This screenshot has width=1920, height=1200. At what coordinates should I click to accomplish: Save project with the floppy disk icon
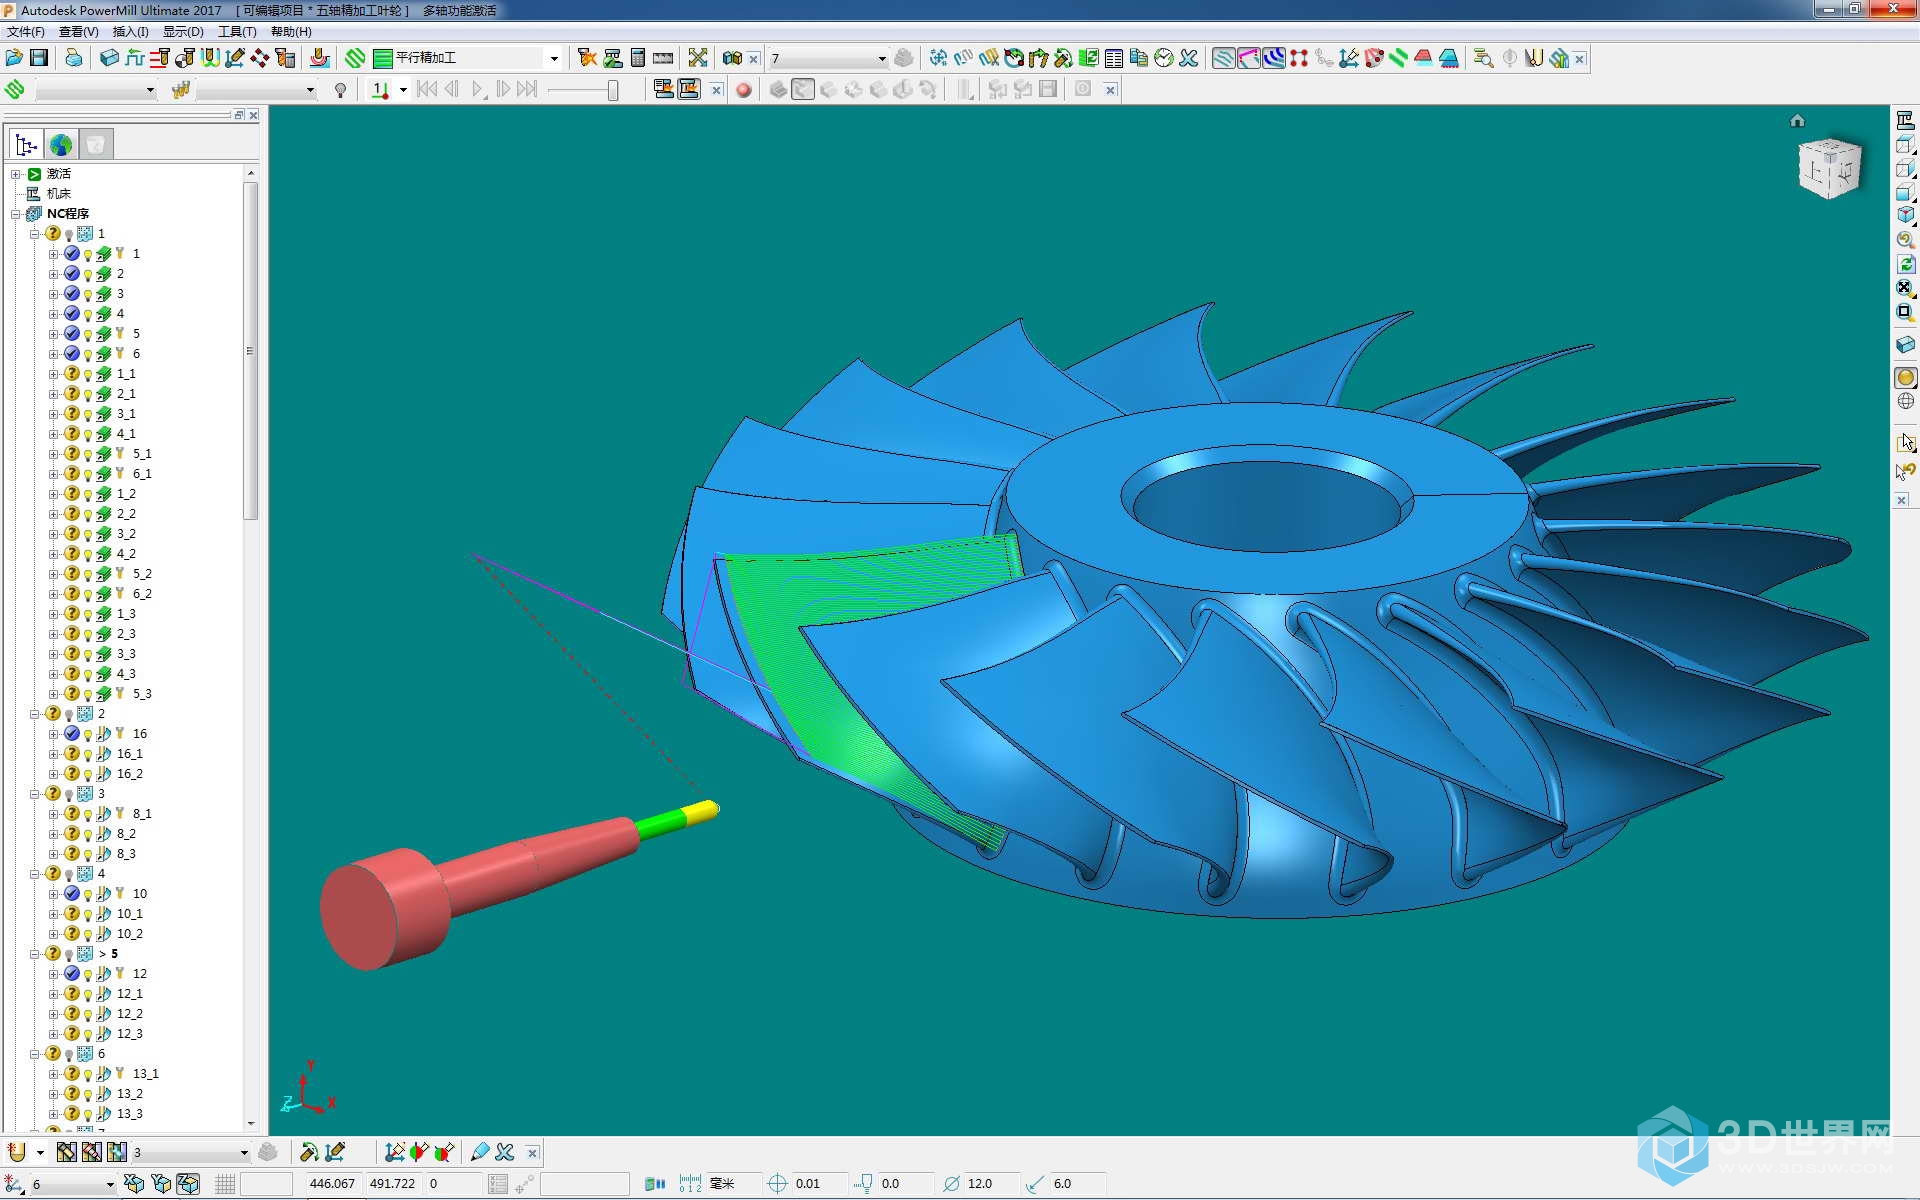point(39,58)
